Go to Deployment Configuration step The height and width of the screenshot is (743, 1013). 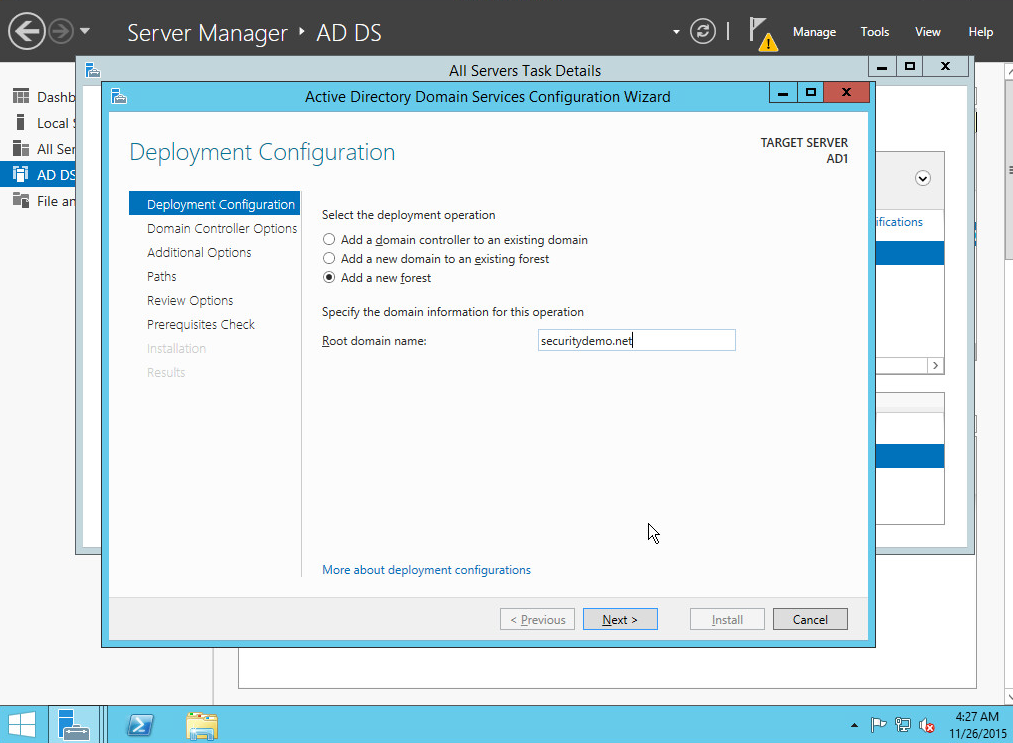(214, 204)
